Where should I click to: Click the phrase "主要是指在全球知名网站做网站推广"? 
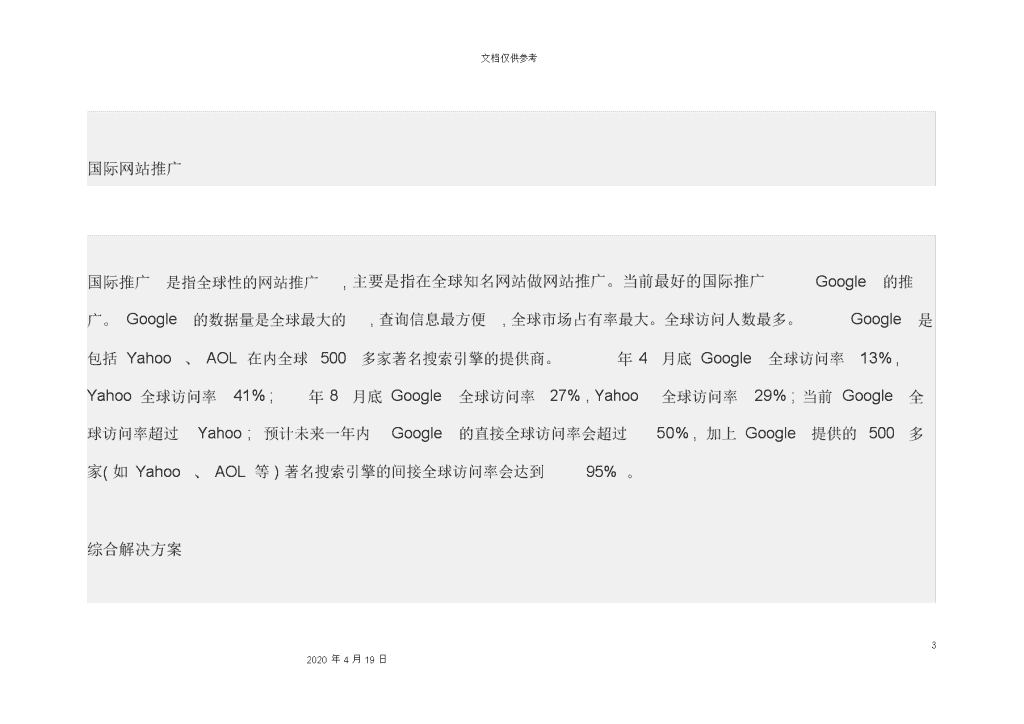click(479, 282)
